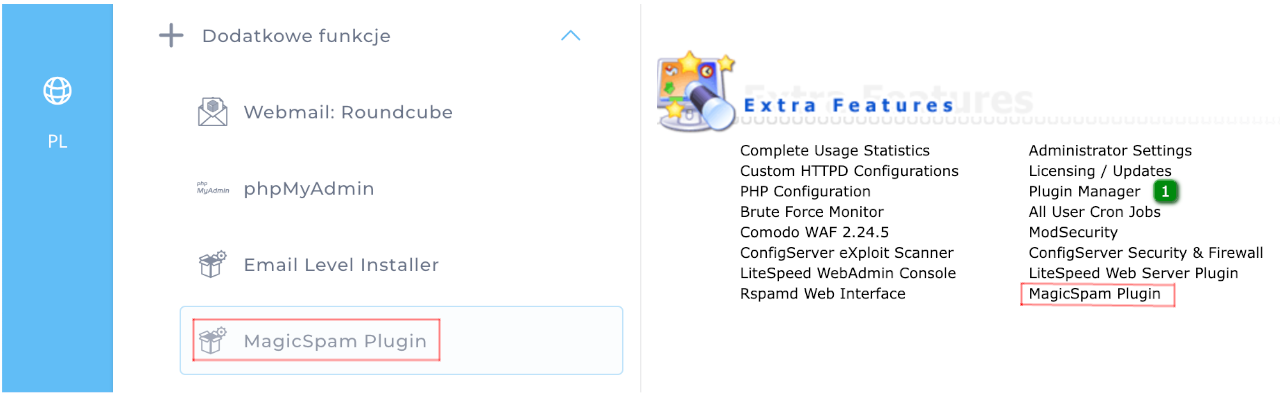Click the phpMyAdmin logo icon
Viewport: 1280px width, 400px height.
coord(212,189)
